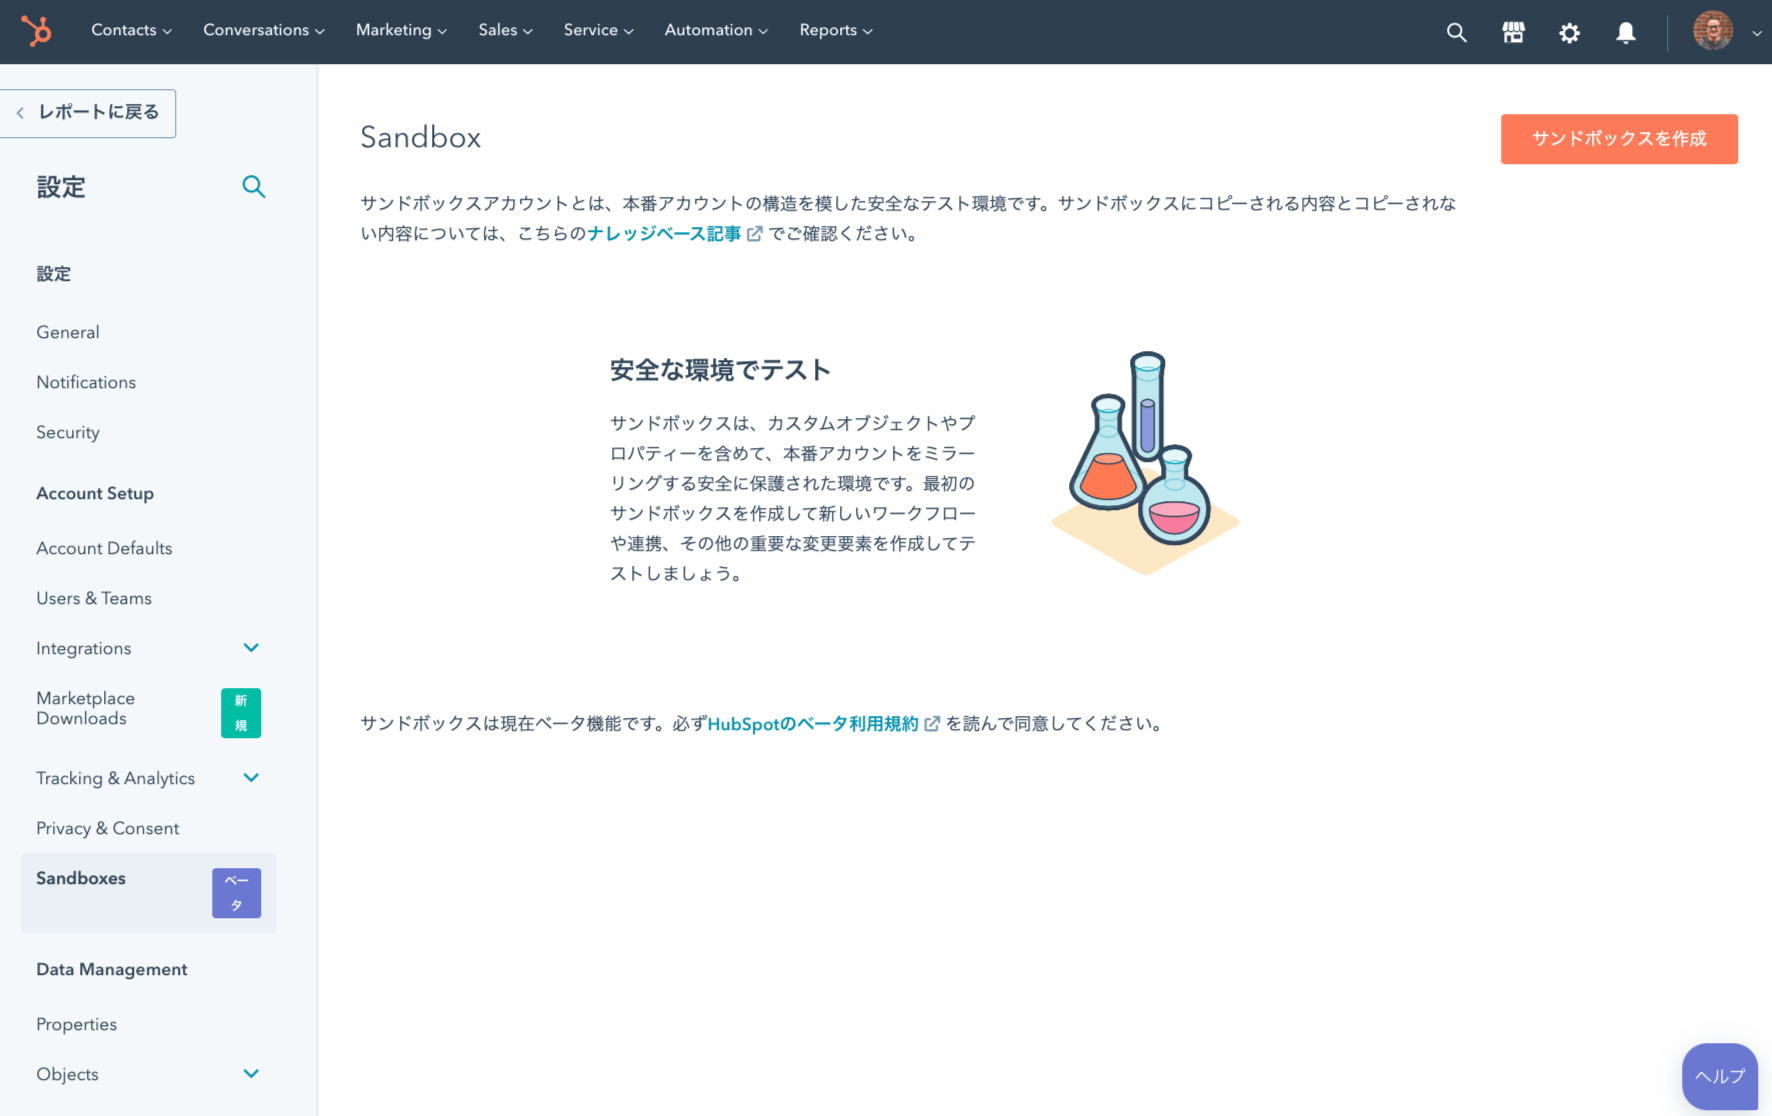This screenshot has height=1116, width=1772.
Task: Click the ヘルプ floating help button
Action: click(x=1719, y=1076)
